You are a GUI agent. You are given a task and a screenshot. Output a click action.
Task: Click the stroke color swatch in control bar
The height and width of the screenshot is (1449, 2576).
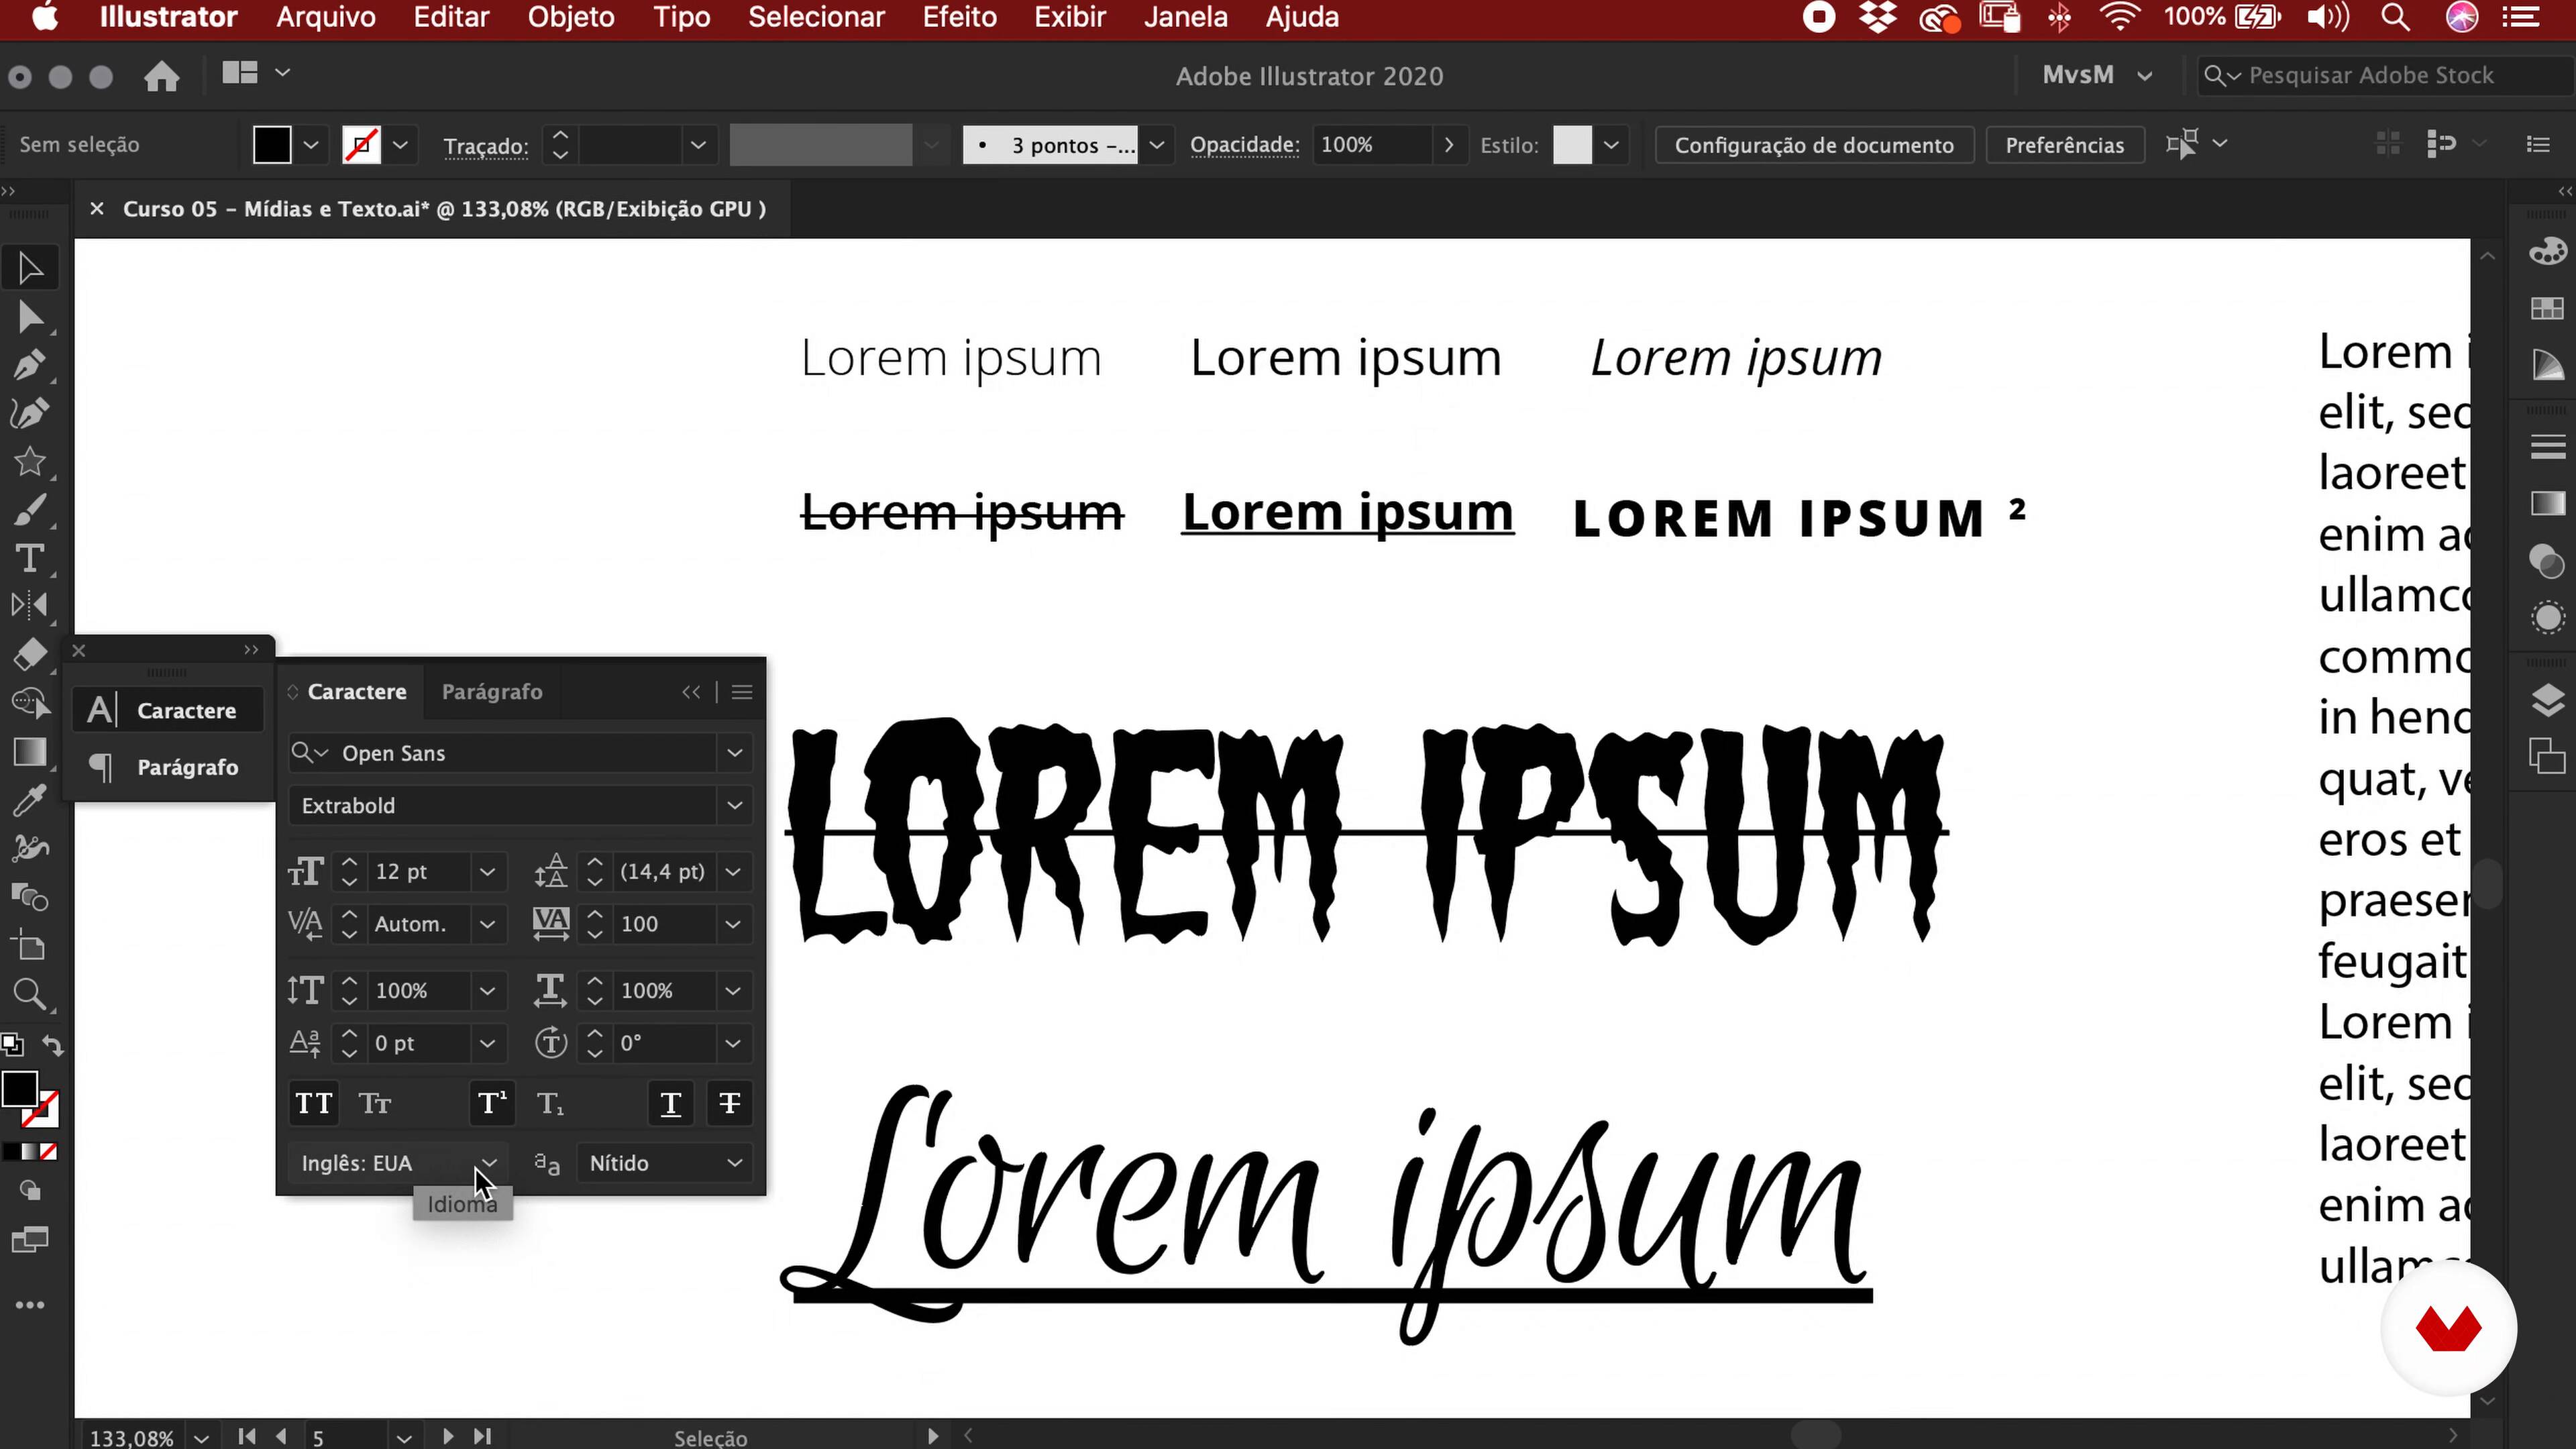coord(361,145)
